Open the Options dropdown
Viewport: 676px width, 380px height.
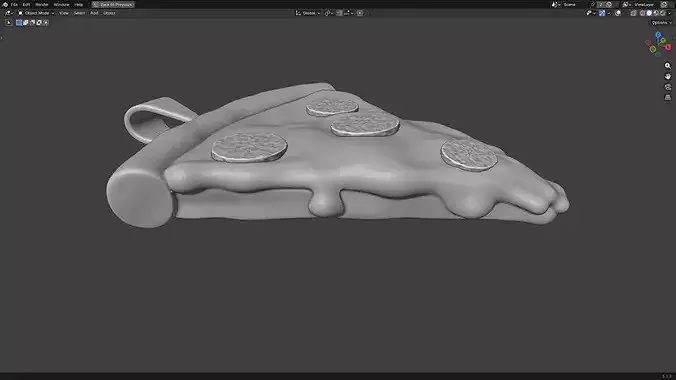(661, 22)
